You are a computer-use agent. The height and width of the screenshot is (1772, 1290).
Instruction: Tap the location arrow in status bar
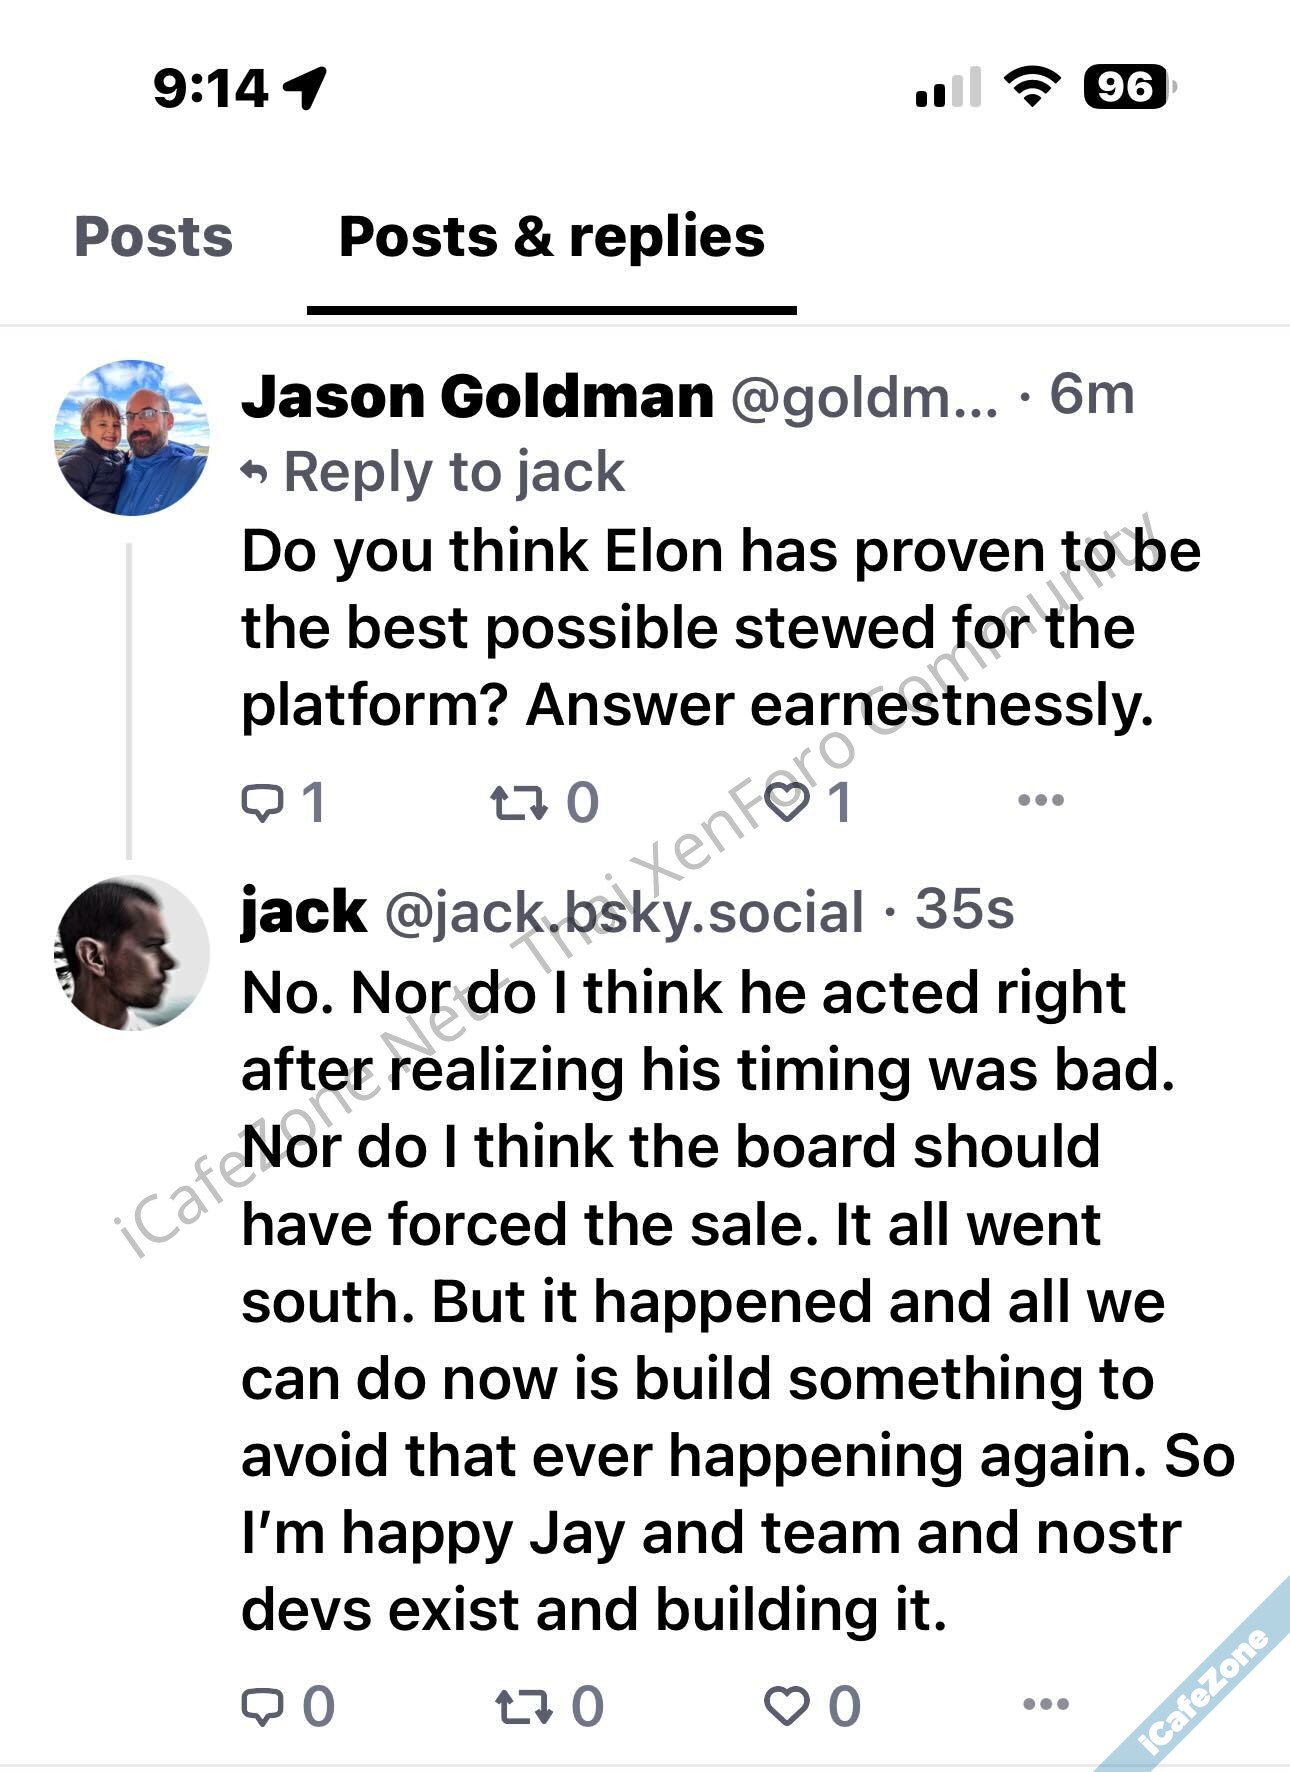point(306,87)
